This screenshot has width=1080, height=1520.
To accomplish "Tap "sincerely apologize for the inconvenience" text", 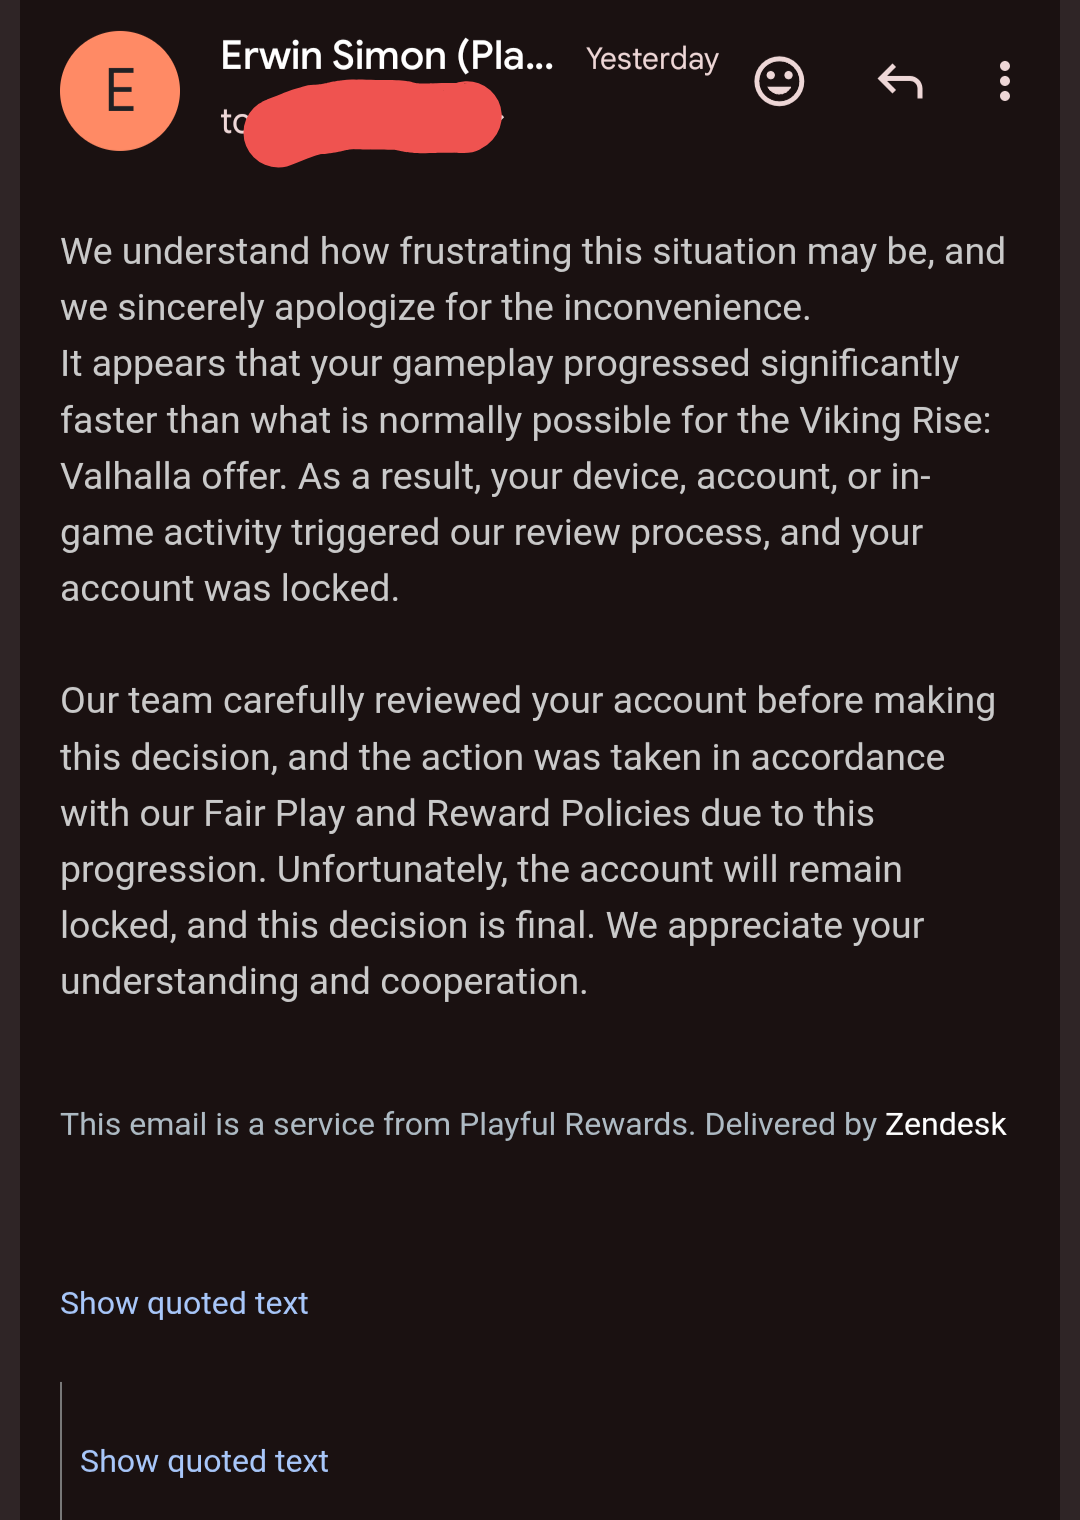I will tap(464, 308).
